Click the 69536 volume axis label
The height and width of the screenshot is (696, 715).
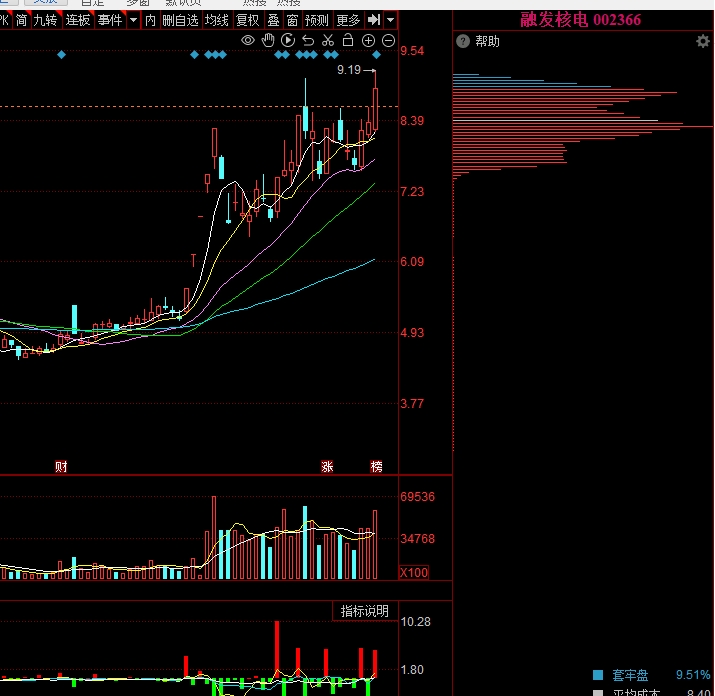tap(417, 497)
